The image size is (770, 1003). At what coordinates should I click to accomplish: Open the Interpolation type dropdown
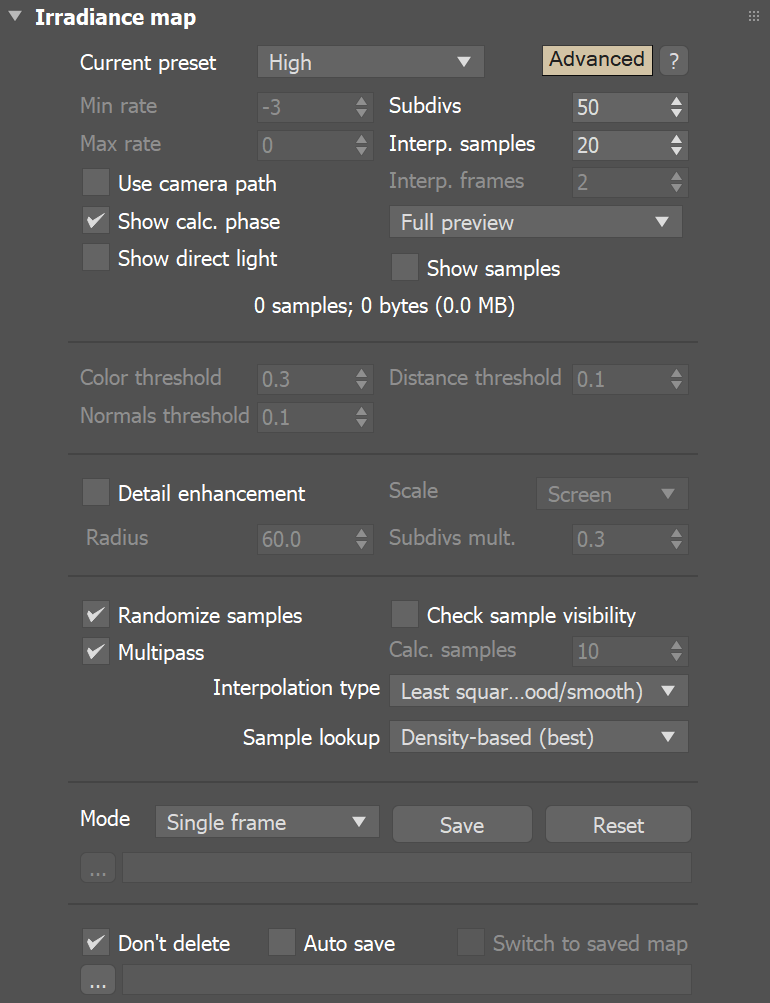(538, 690)
